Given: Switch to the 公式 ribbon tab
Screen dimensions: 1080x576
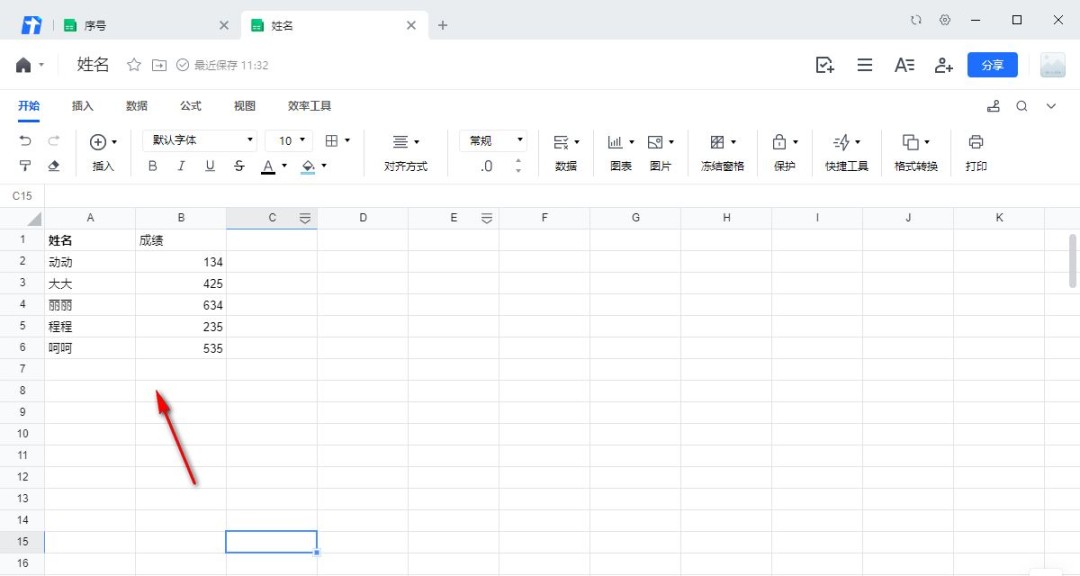Looking at the screenshot, I should 190,106.
